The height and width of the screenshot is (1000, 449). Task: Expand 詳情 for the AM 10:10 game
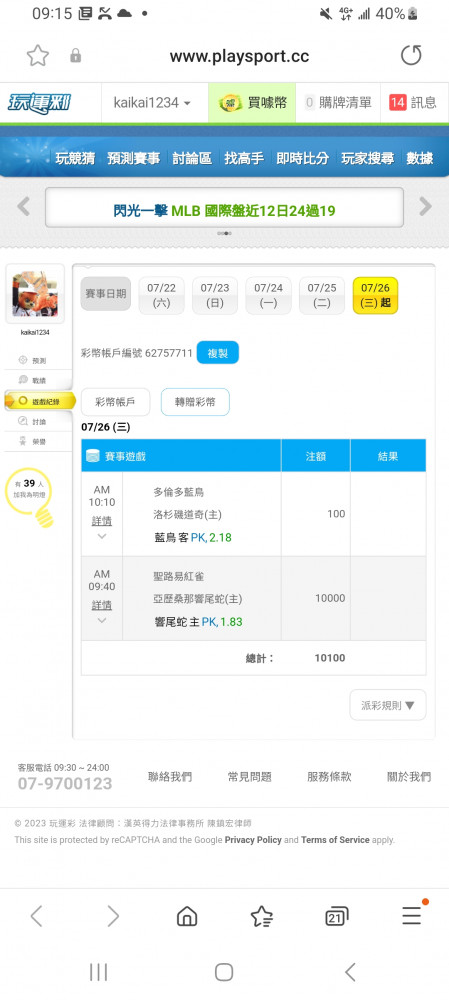101,520
